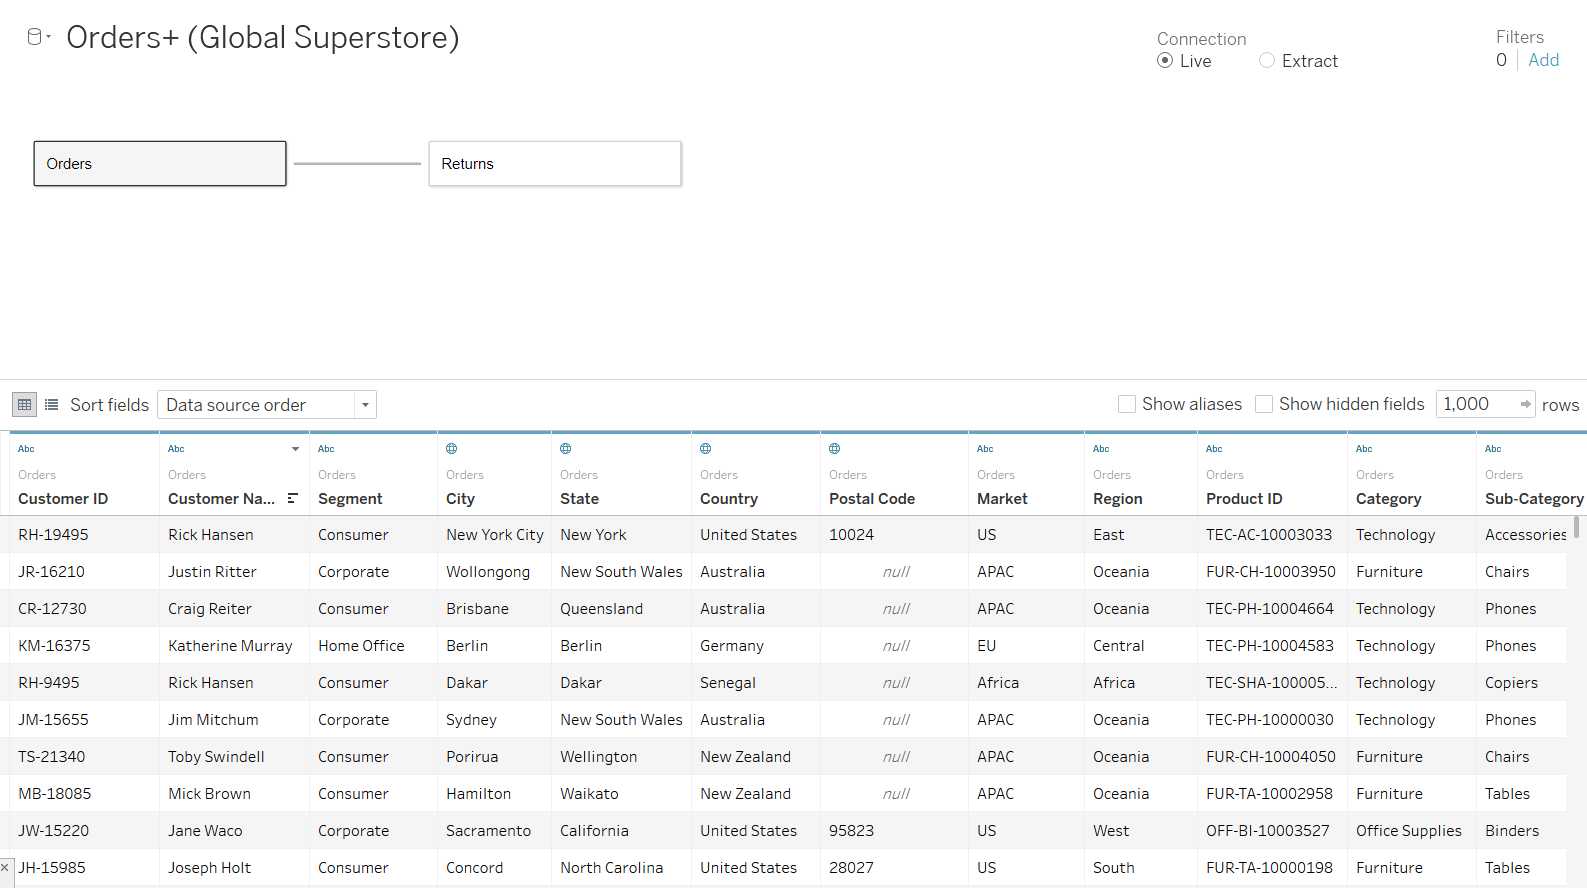The image size is (1587, 888).
Task: Close the panel with the X at bottom left
Action: coord(5,867)
